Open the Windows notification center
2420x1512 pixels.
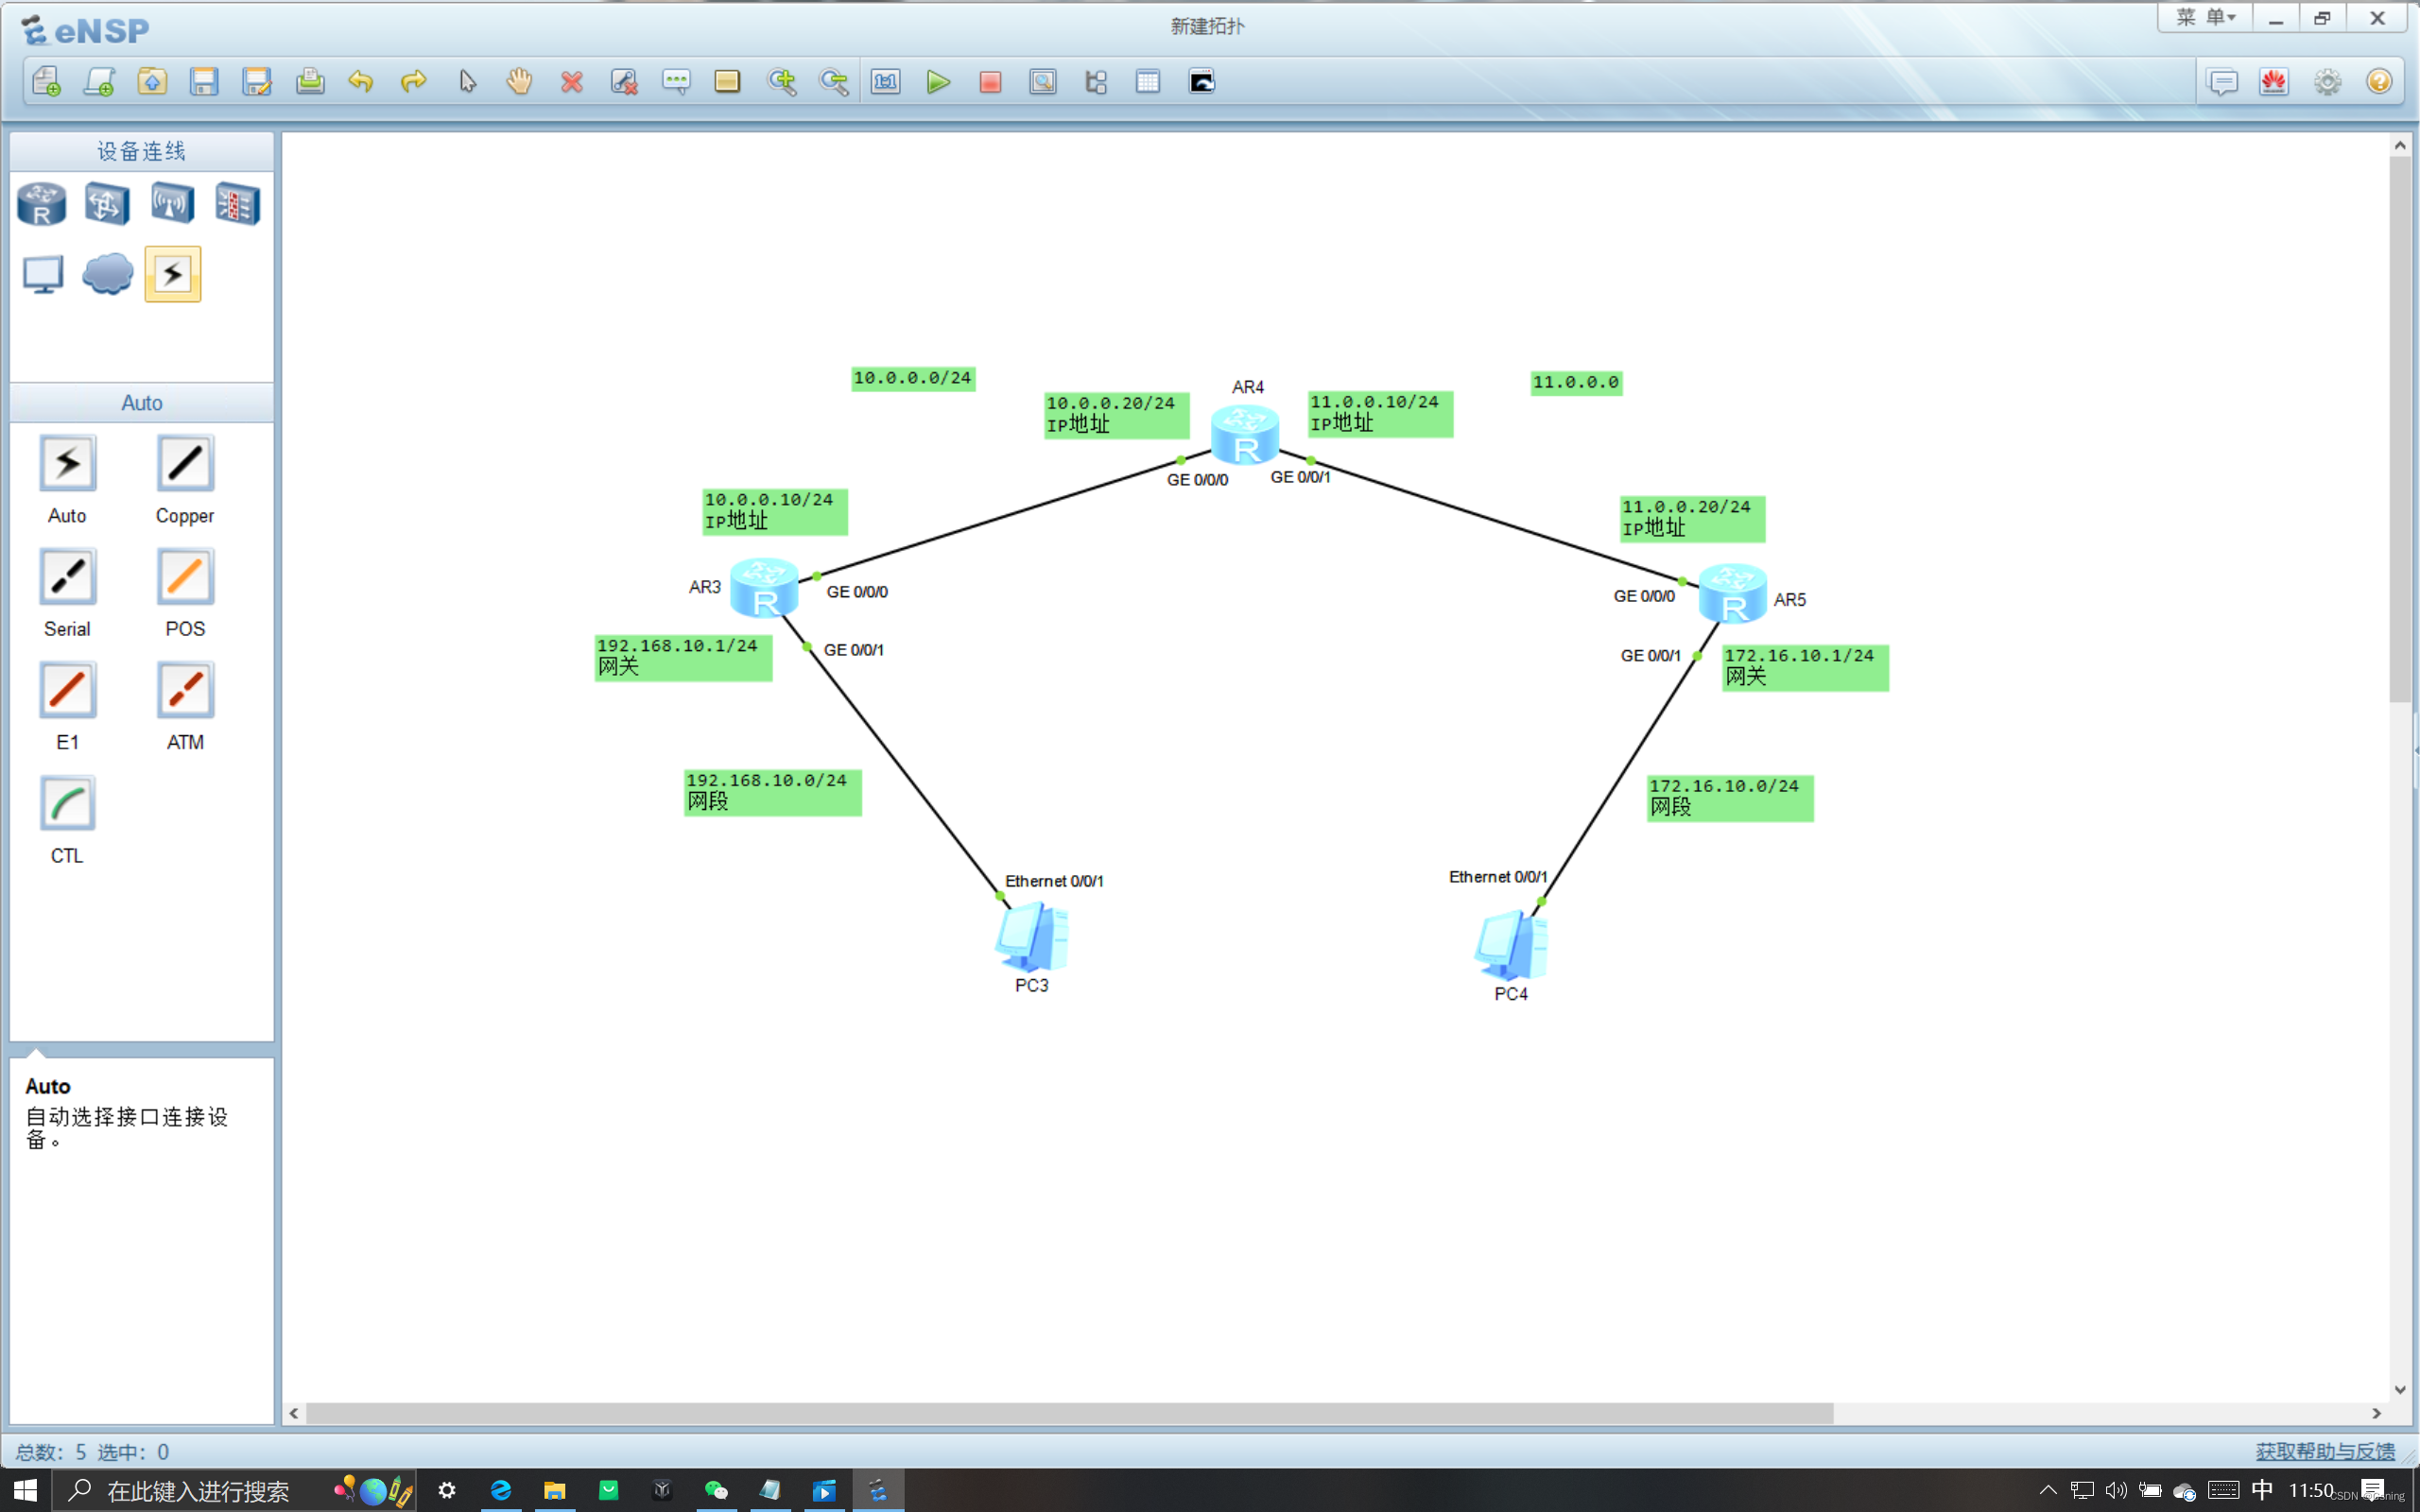(2373, 1490)
